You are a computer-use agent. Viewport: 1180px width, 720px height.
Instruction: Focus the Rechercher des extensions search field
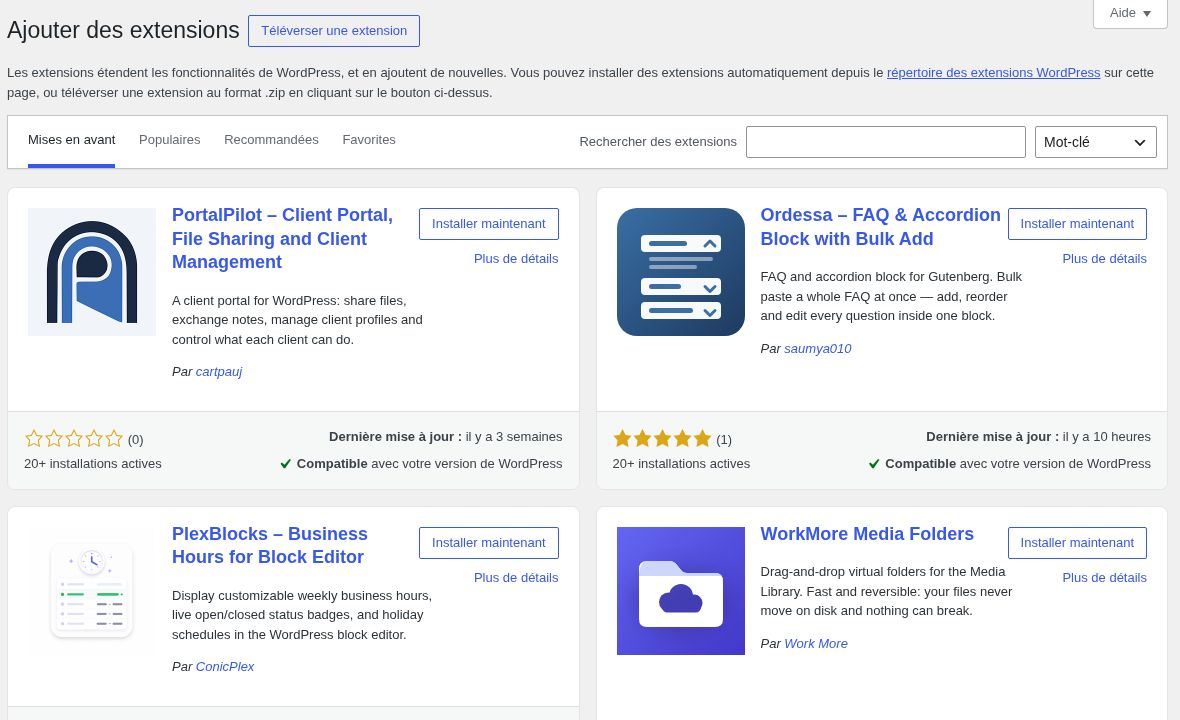coord(886,142)
